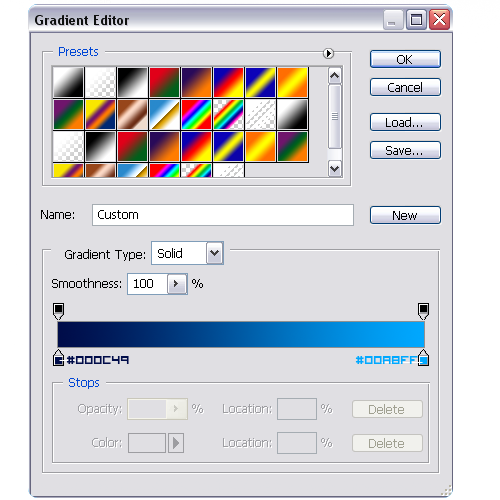Pick the copper brown gradient preset
The width and height of the screenshot is (500, 500).
tap(132, 114)
